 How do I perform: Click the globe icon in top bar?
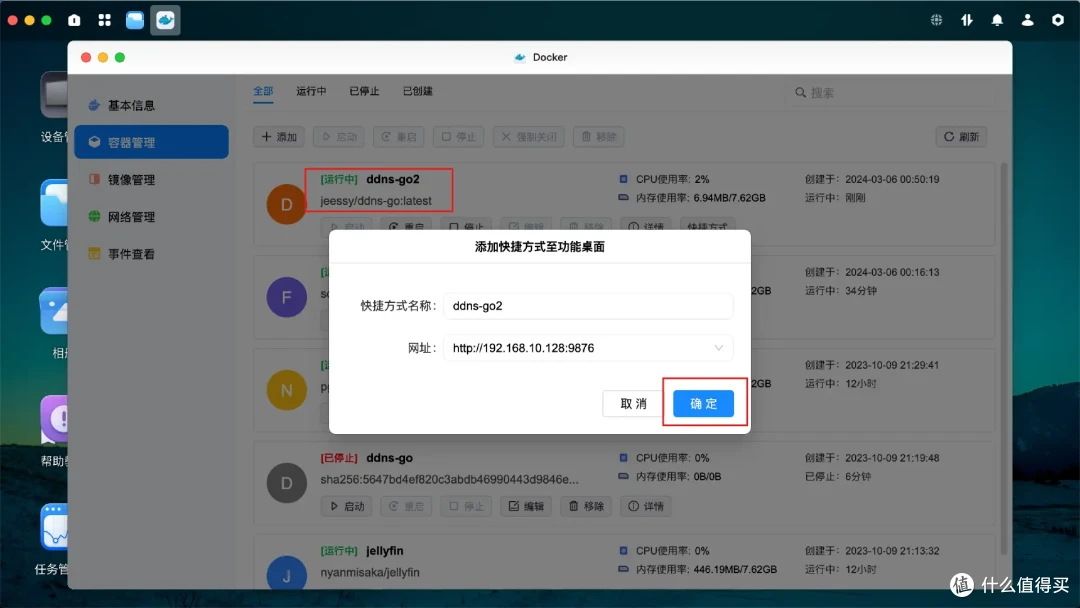pos(936,20)
